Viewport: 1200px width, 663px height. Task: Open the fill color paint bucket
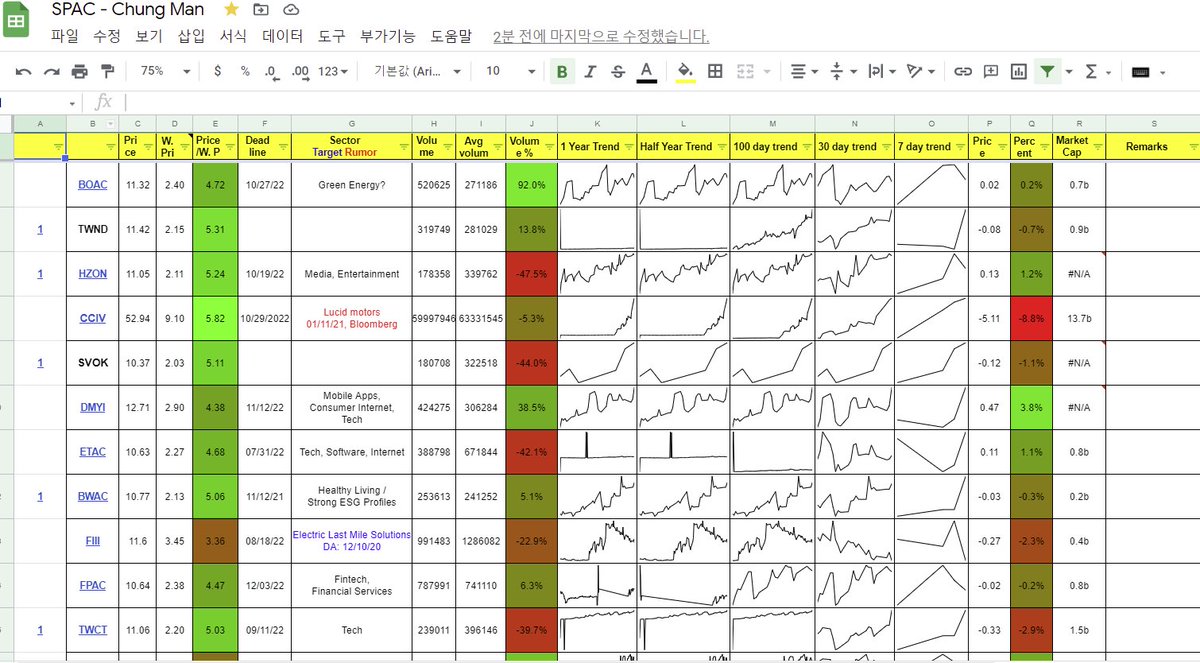point(685,72)
